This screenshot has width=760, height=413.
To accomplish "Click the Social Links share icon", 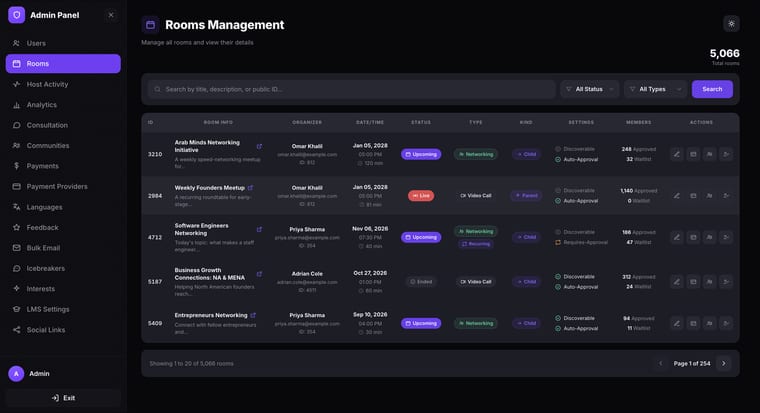I will point(16,330).
